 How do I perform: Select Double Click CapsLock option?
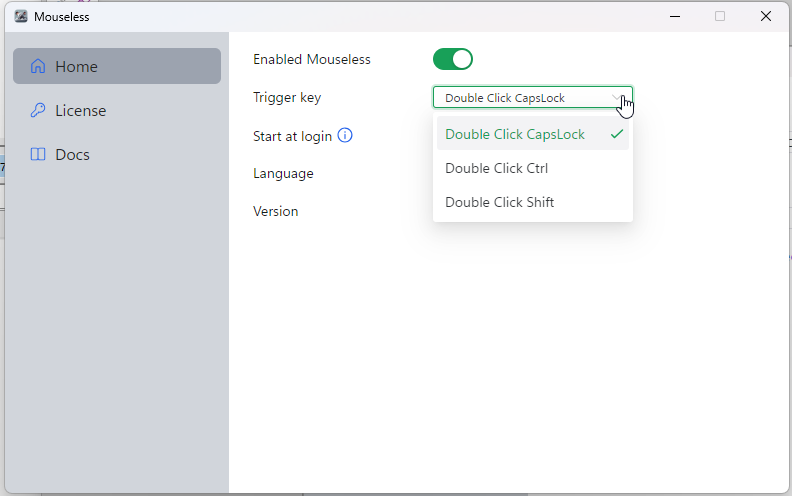[x=532, y=134]
